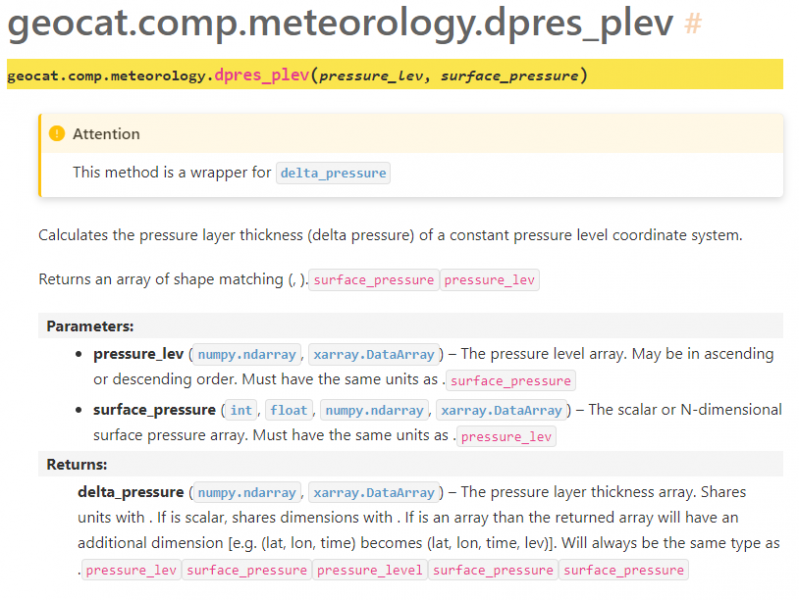
Task: Open numpy.ndarray link in the Returns section
Action: tap(247, 492)
